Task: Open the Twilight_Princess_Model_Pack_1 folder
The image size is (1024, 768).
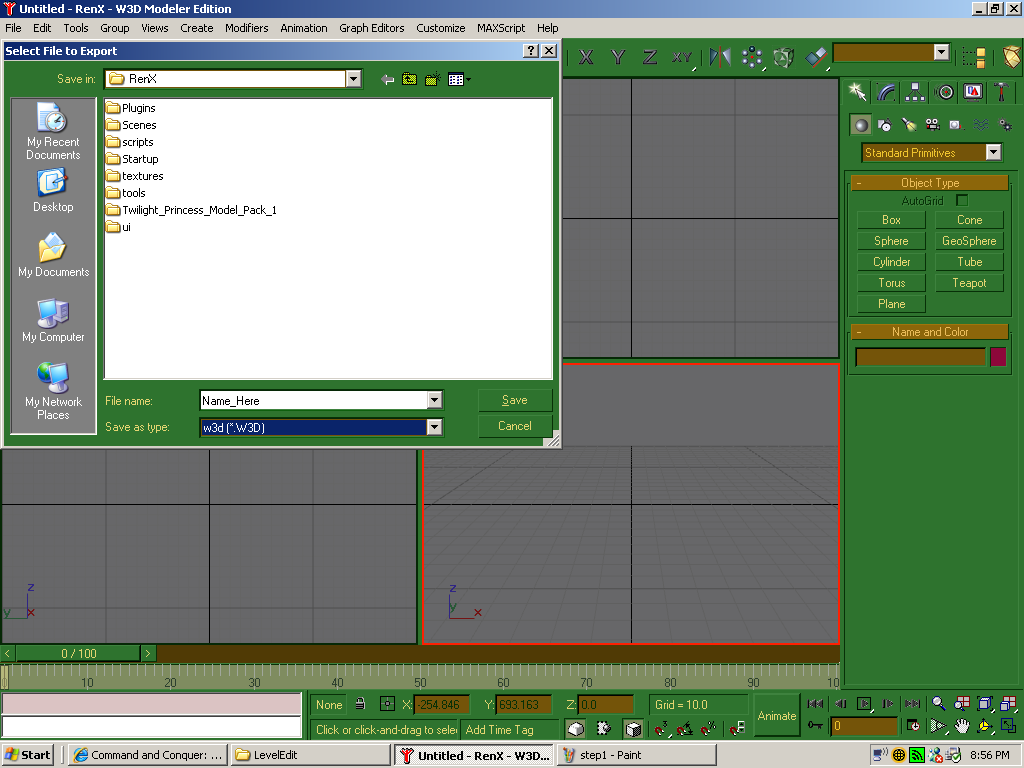Action: tap(198, 210)
